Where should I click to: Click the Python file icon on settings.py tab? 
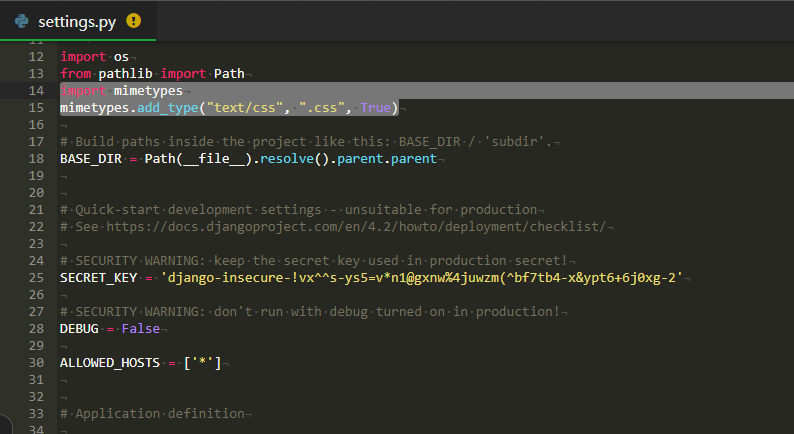click(x=22, y=21)
